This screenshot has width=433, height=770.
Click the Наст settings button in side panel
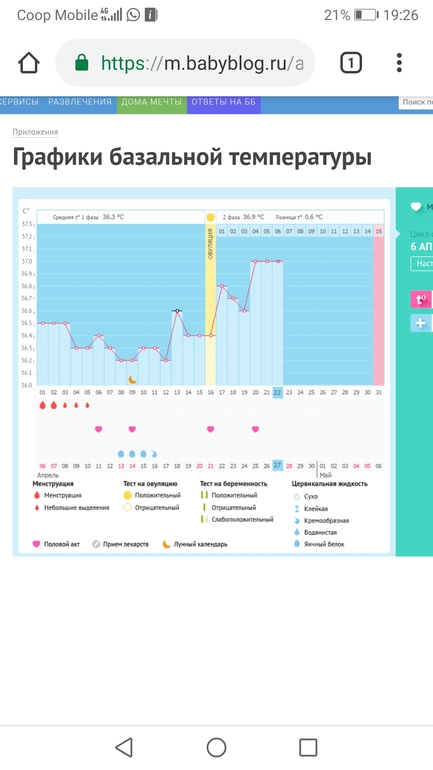pyautogui.click(x=422, y=264)
